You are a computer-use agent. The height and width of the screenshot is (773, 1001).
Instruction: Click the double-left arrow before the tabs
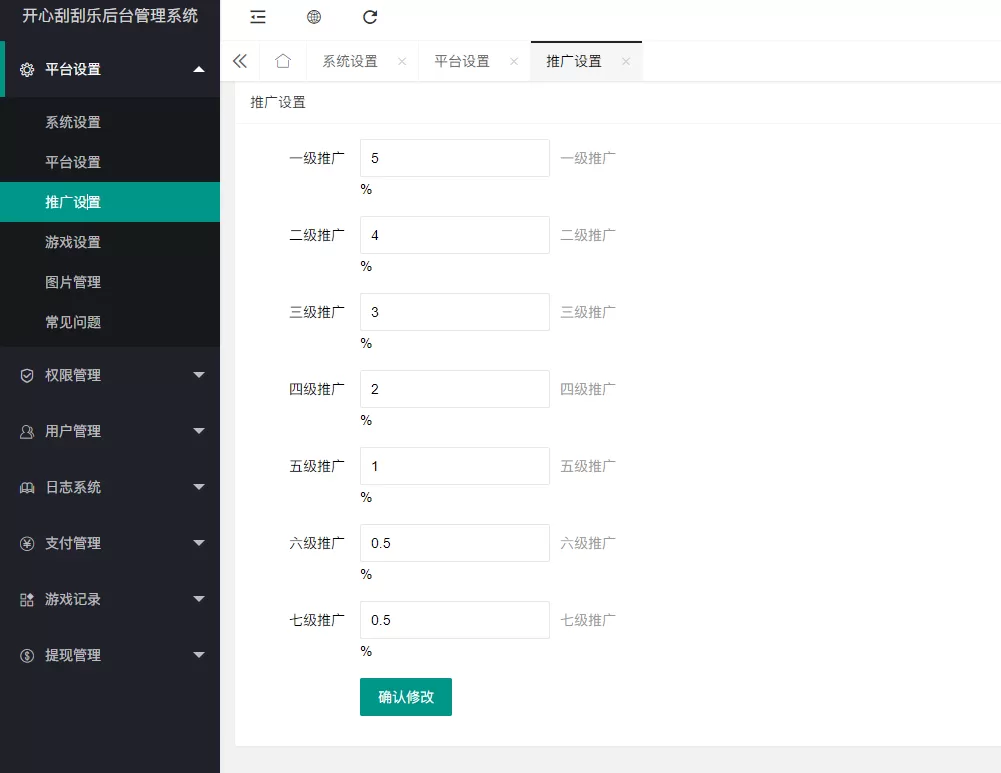(x=239, y=61)
